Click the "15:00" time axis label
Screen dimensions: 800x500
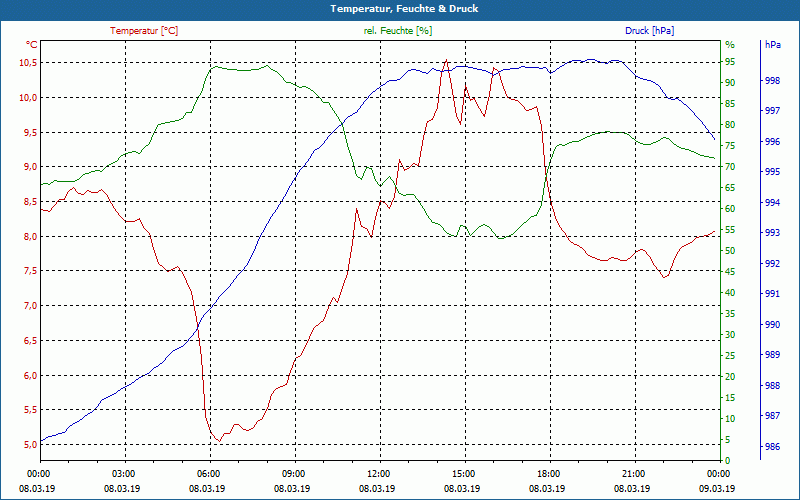pyautogui.click(x=462, y=473)
